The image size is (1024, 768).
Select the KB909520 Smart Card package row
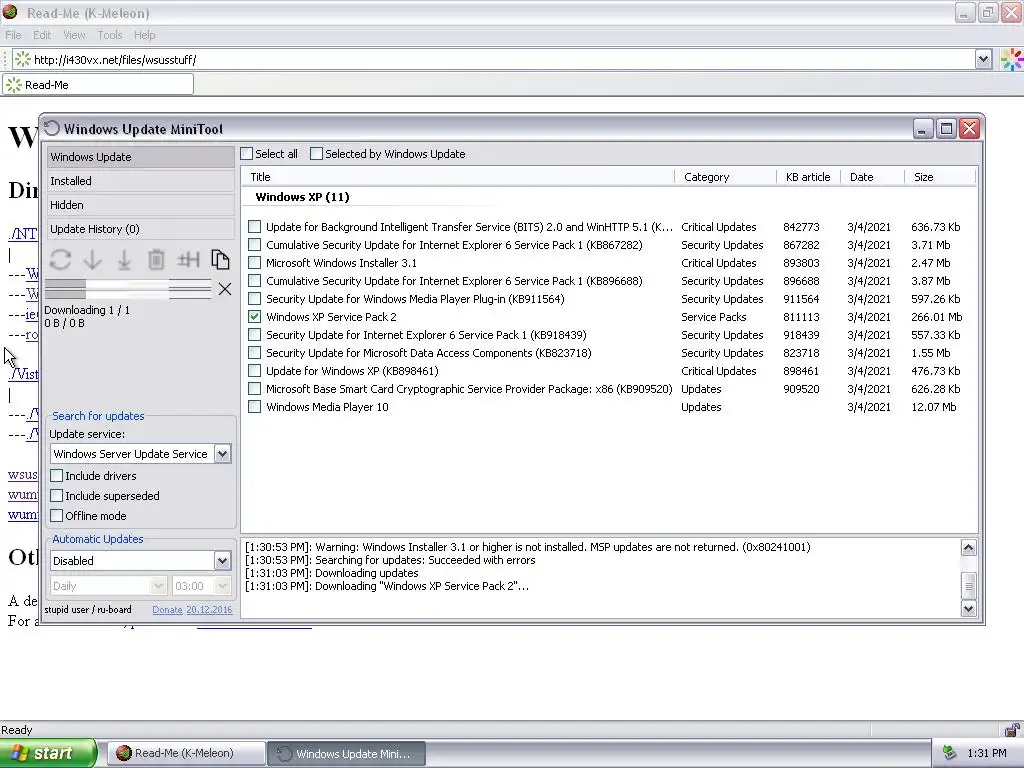point(609,389)
